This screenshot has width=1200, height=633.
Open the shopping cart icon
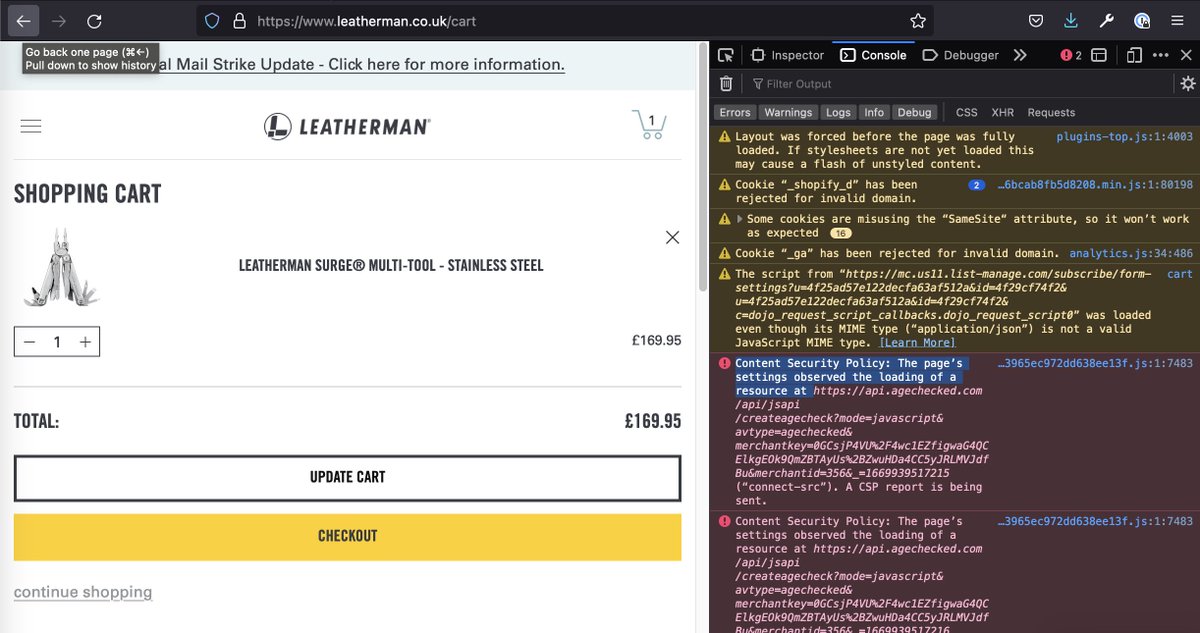[649, 124]
